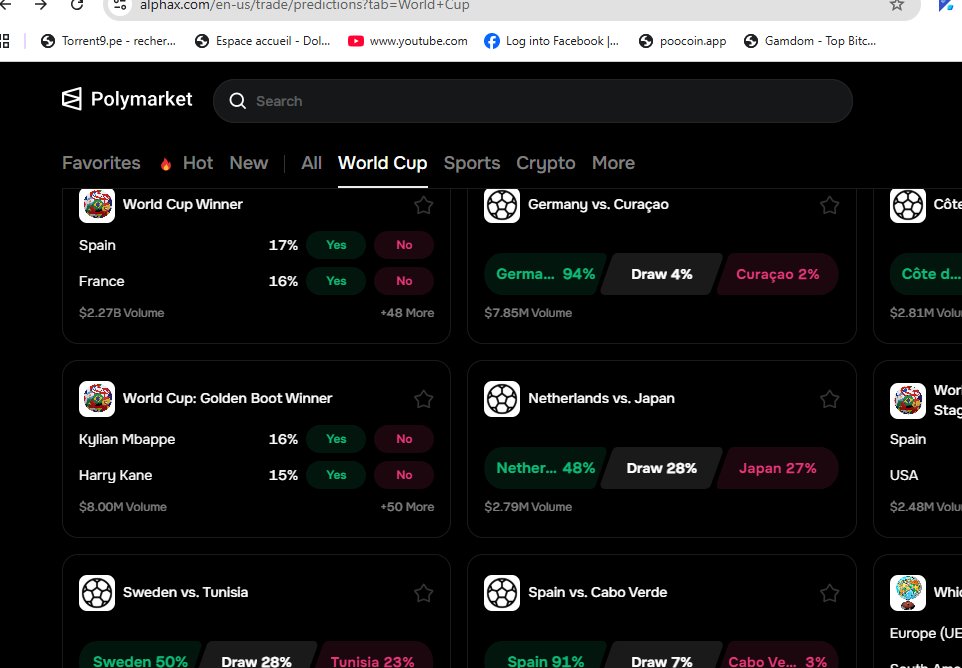
Task: Switch to the All tab
Action: tap(311, 163)
